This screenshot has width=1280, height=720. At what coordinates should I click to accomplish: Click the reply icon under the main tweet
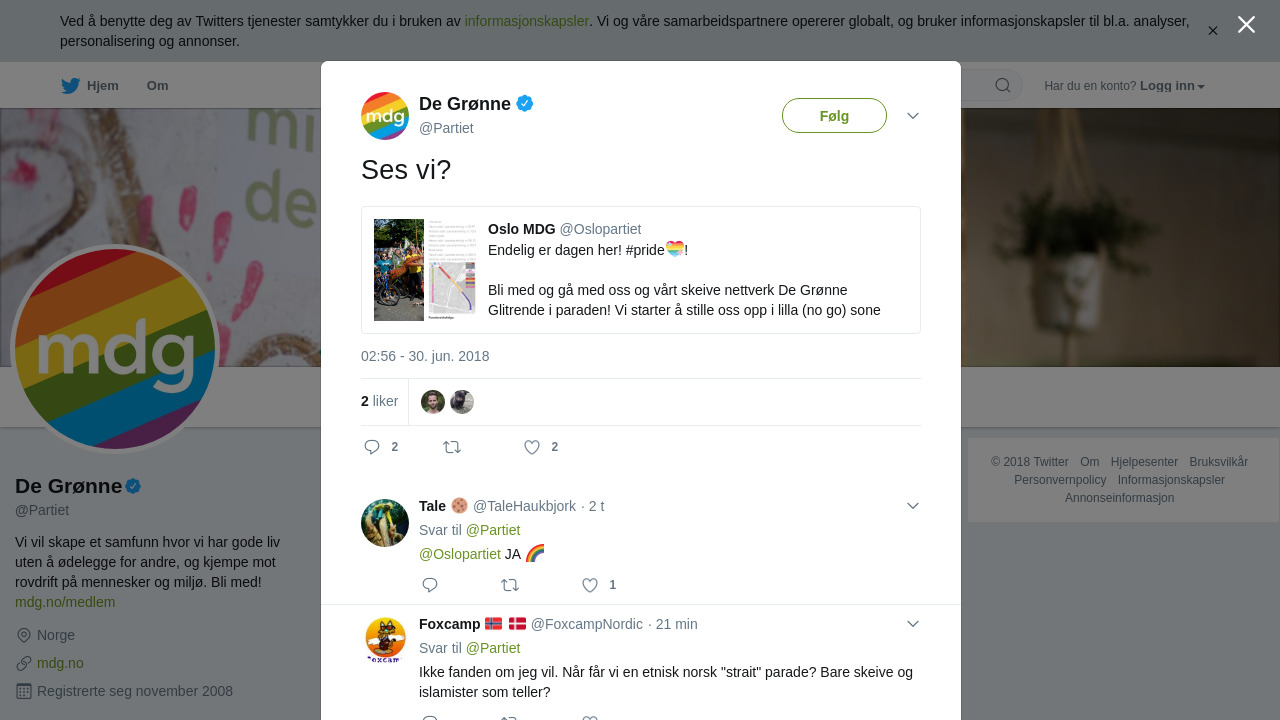click(x=372, y=447)
